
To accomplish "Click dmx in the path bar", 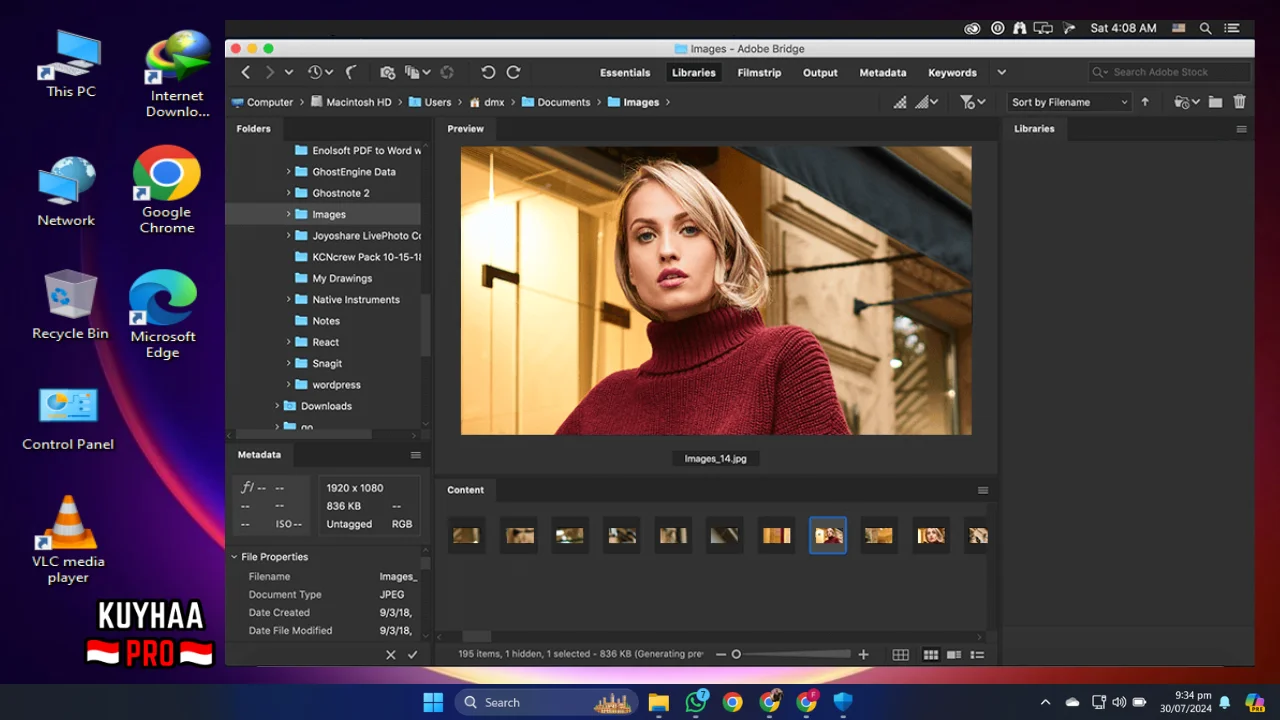I will (486, 102).
